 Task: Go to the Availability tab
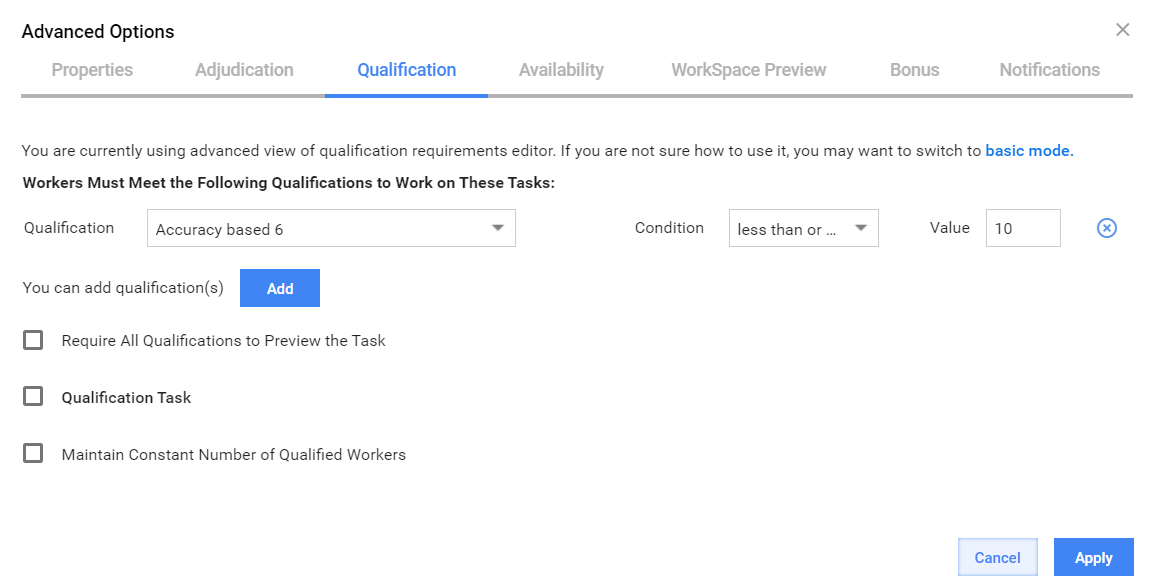561,70
